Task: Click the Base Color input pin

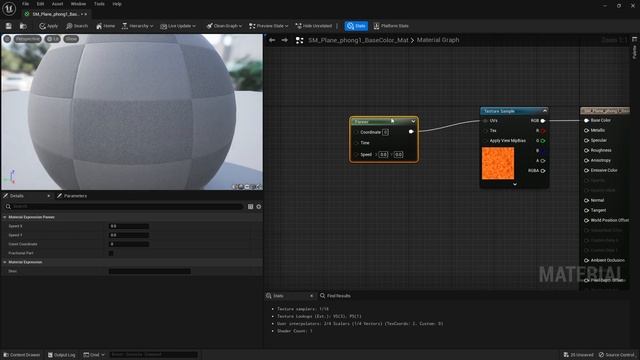Action: point(586,120)
